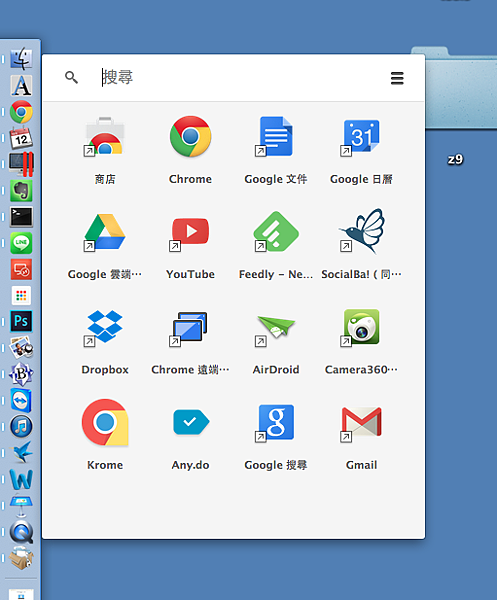Screen dimensions: 497x600
Task: Open Font Book in the Dock
Action: coord(21,85)
